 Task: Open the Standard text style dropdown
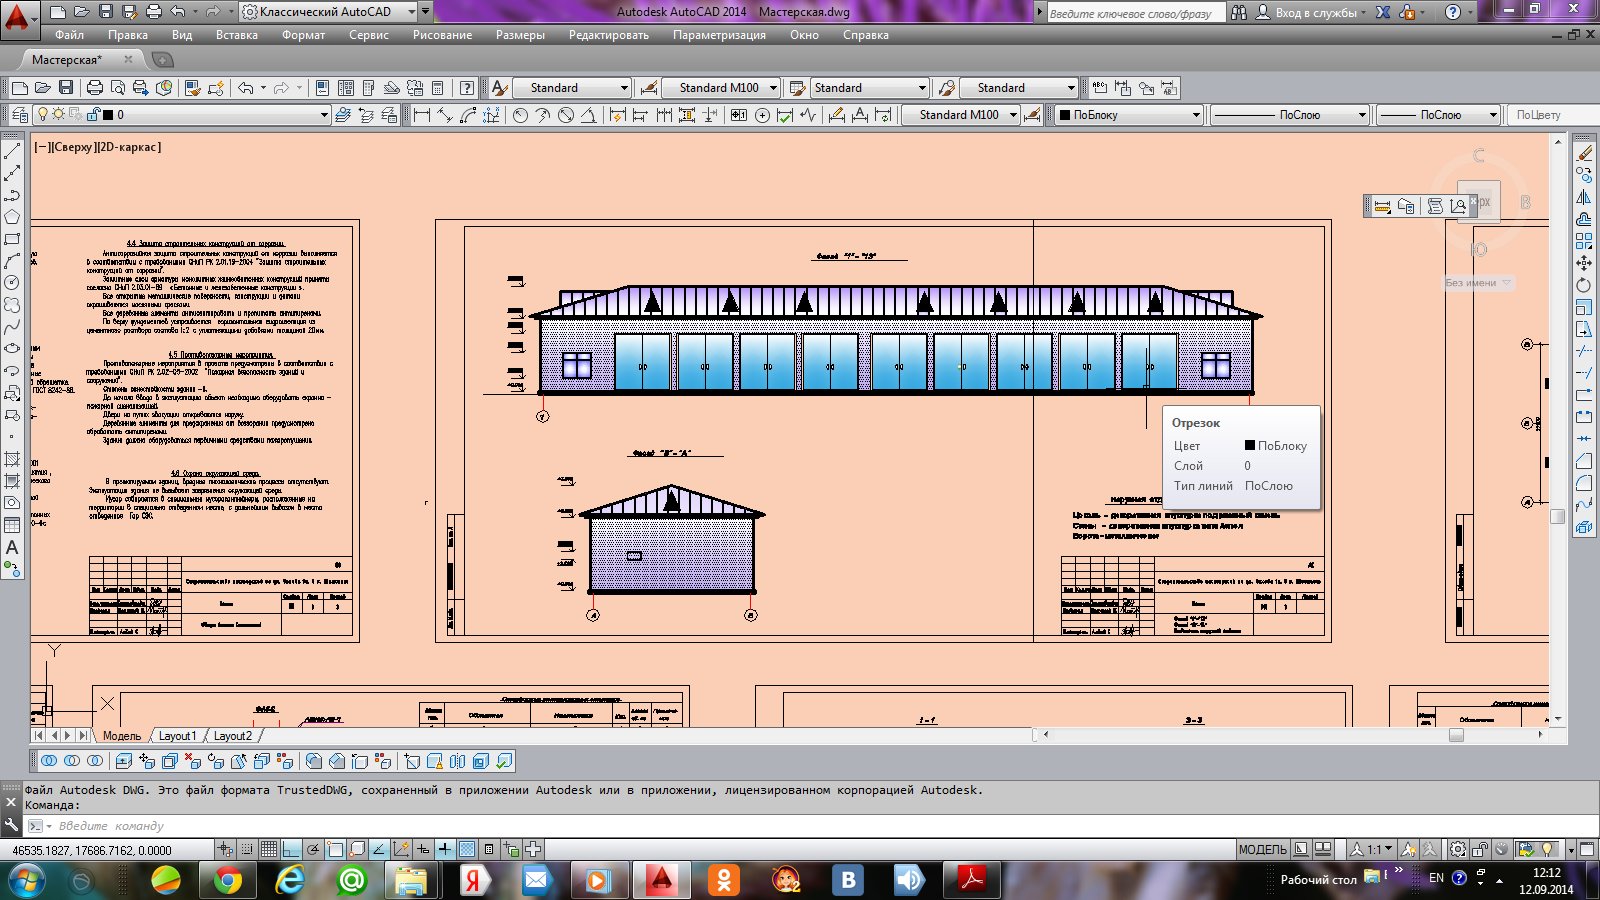pyautogui.click(x=572, y=88)
